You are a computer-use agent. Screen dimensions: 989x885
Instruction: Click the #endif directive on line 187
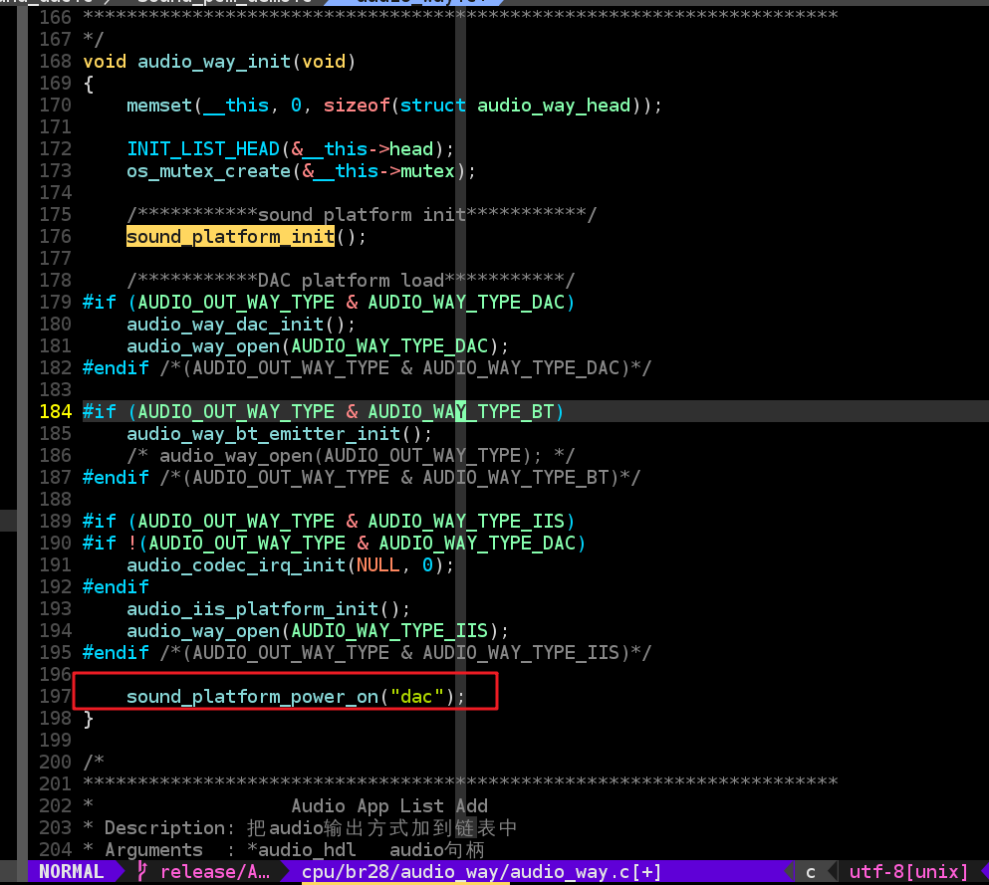pos(115,478)
